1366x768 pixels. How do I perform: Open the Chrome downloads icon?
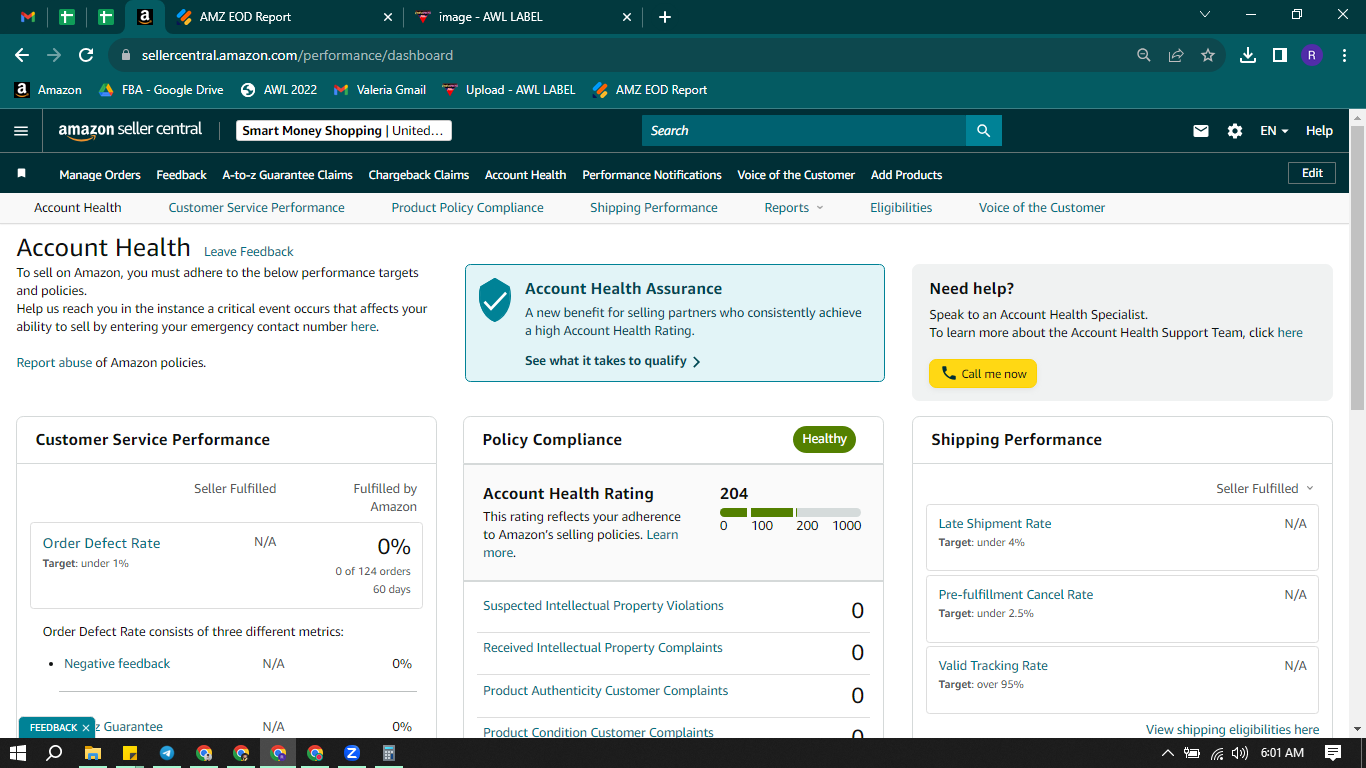tap(1248, 56)
